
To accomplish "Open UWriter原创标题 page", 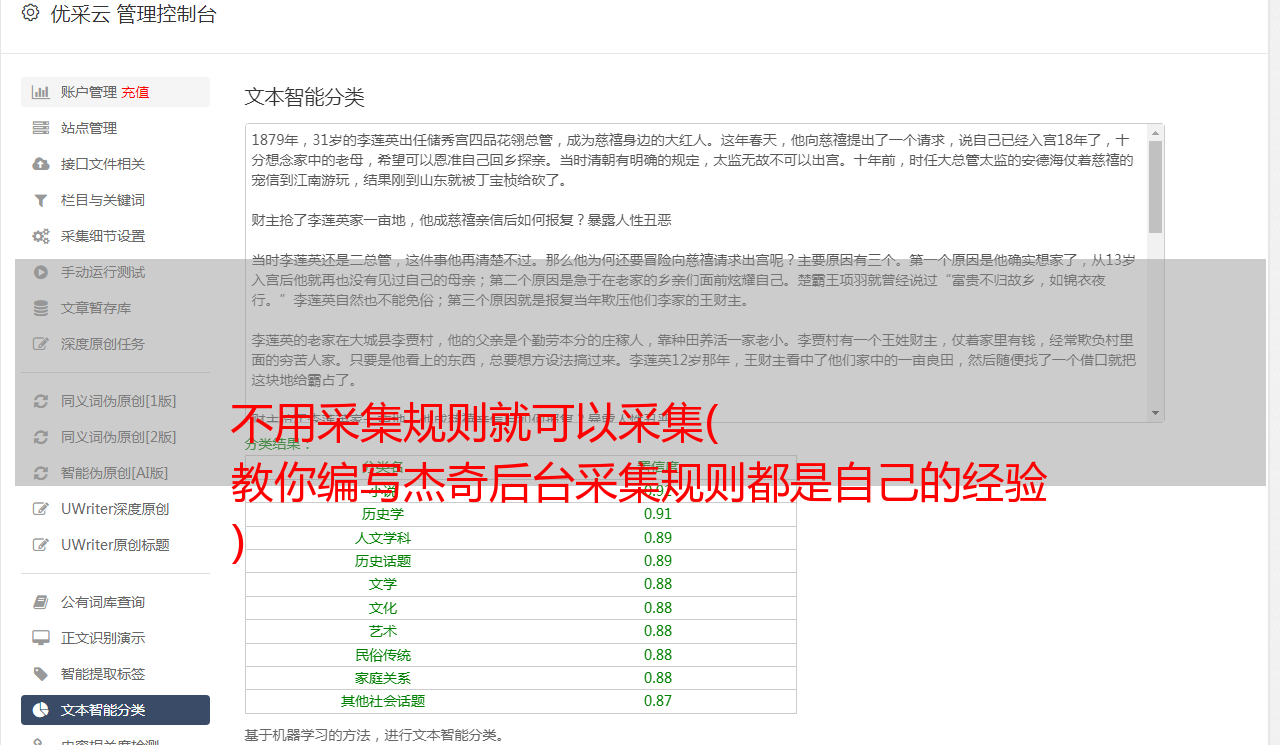I will point(115,545).
